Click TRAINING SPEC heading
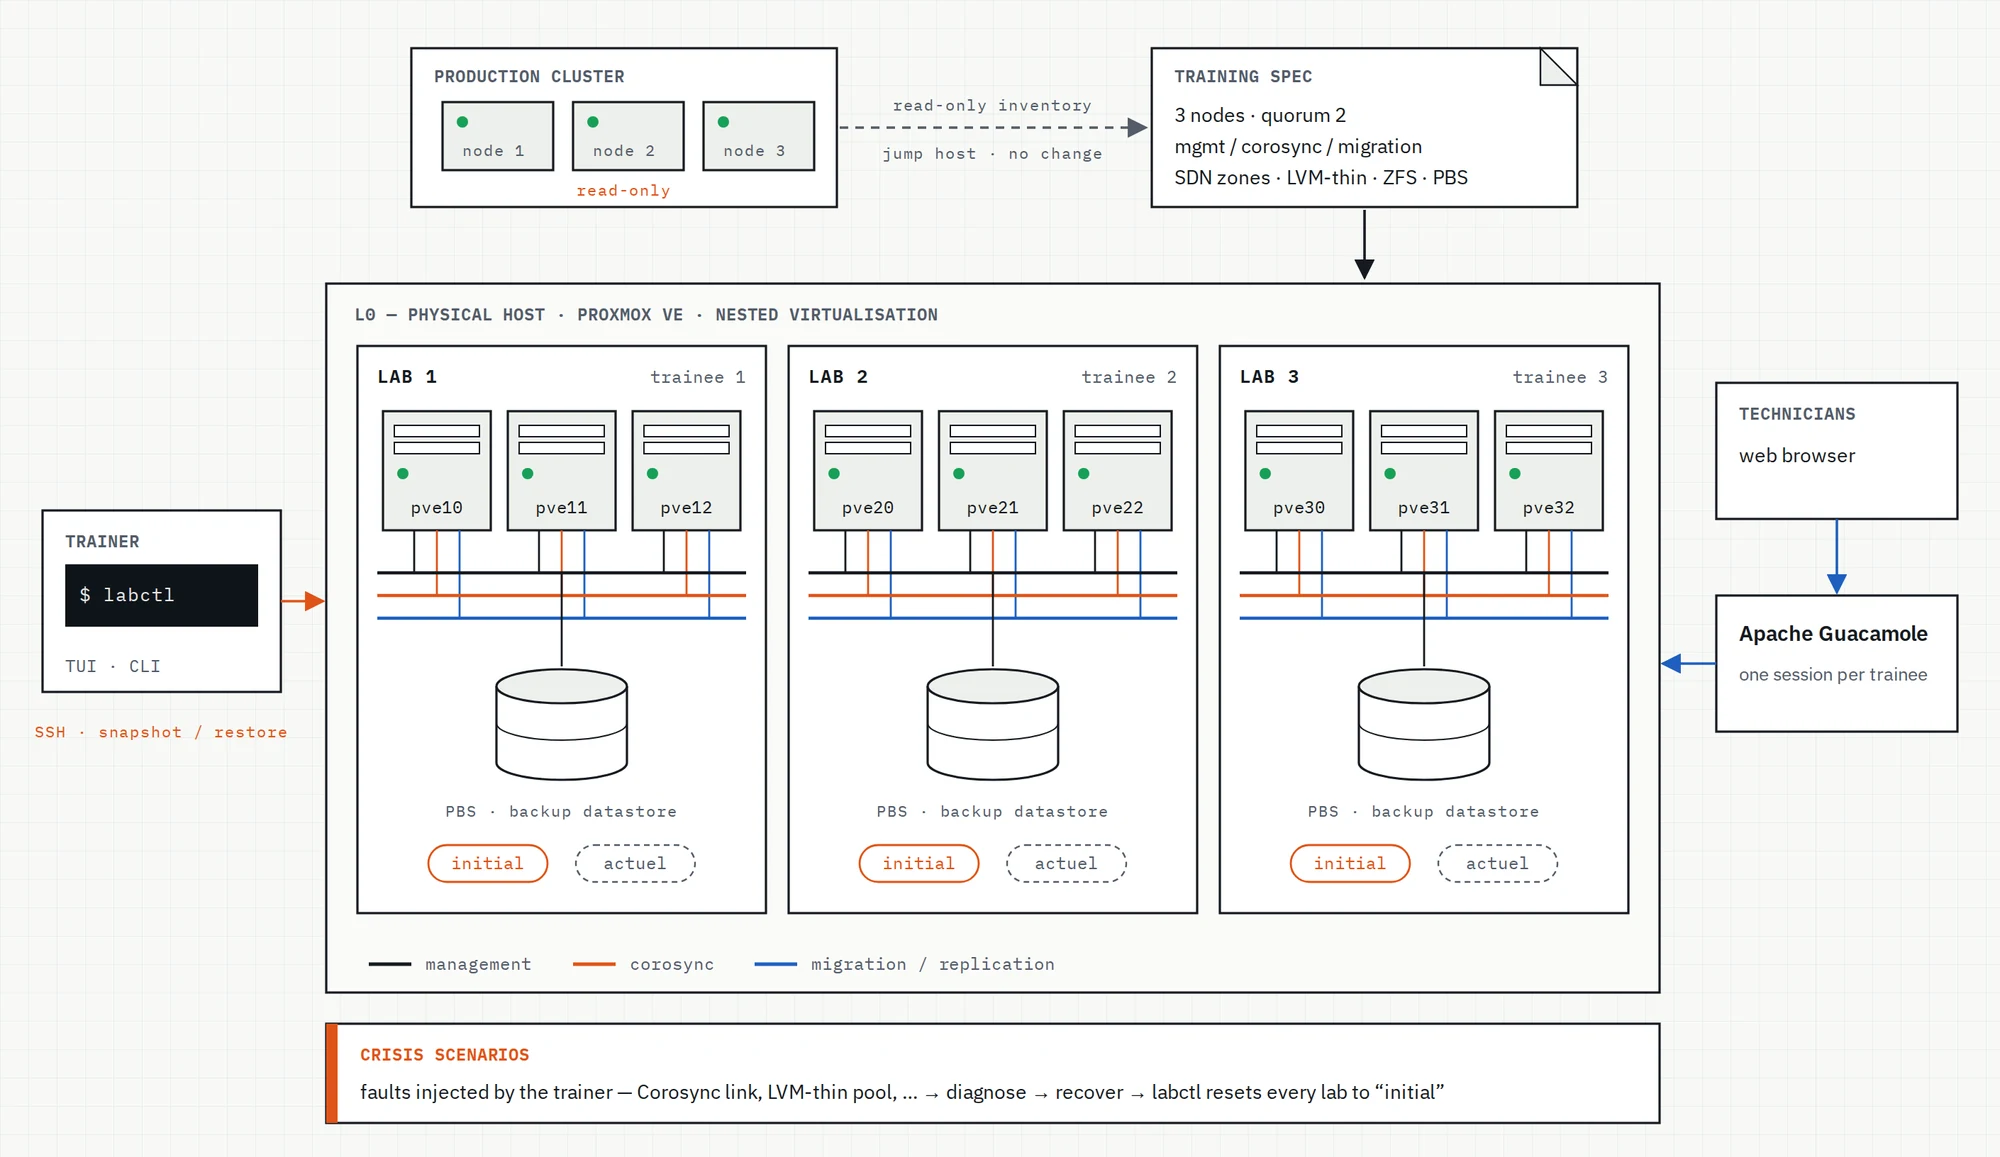2000x1157 pixels. click(1243, 77)
